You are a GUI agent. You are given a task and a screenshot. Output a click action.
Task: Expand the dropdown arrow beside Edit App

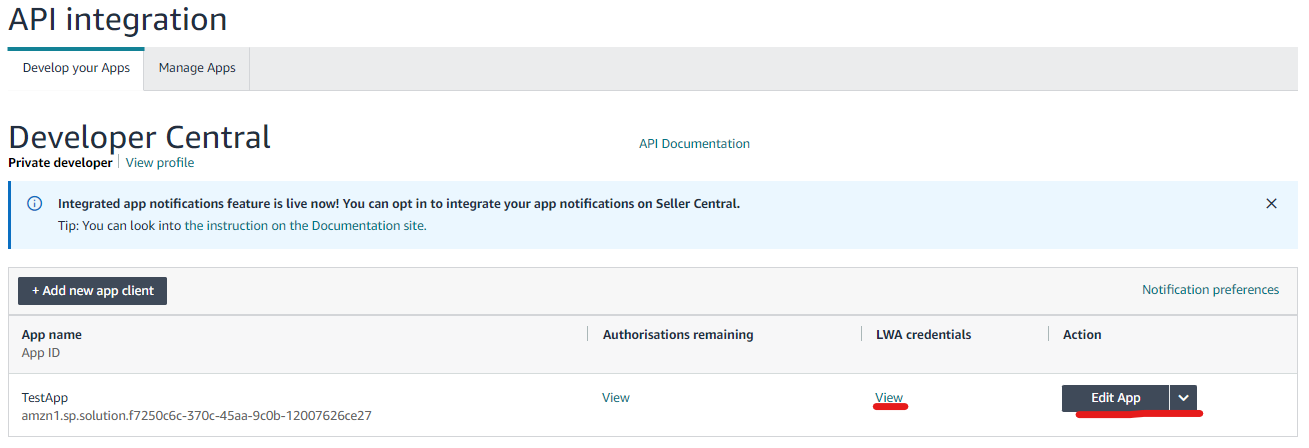coord(1184,398)
